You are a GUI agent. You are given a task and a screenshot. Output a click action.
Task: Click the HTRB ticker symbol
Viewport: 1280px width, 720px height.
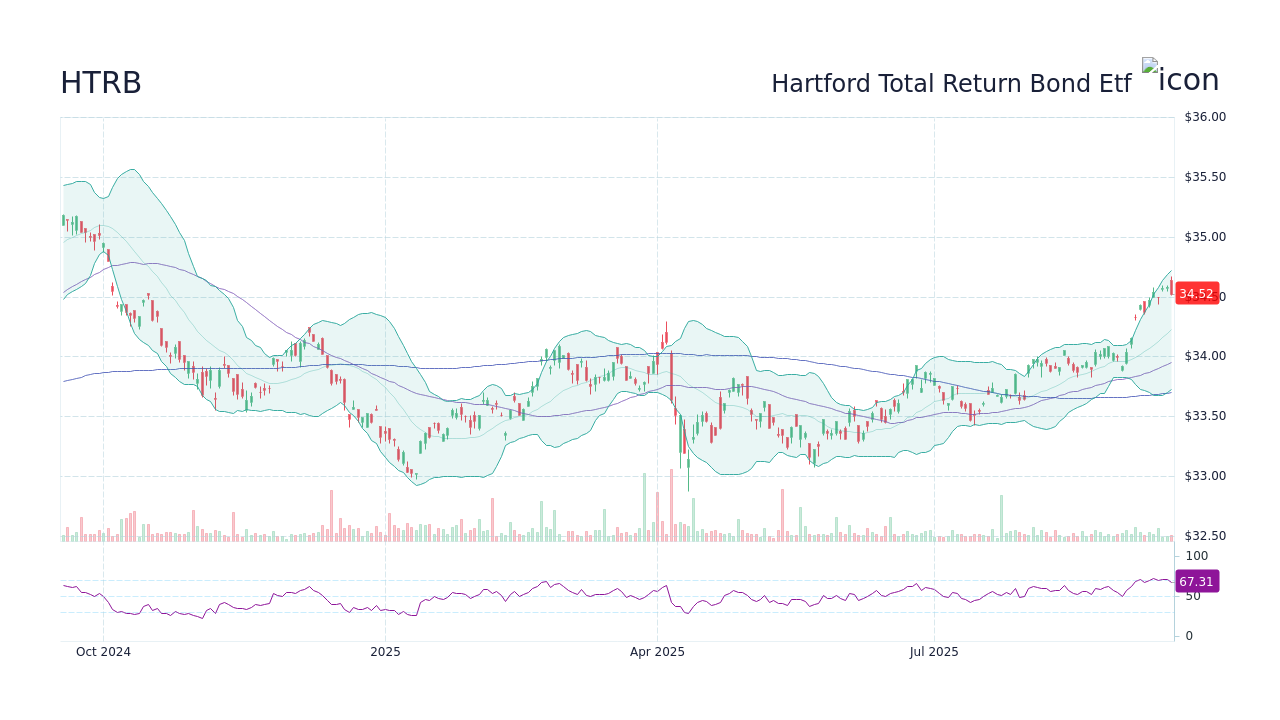point(102,83)
